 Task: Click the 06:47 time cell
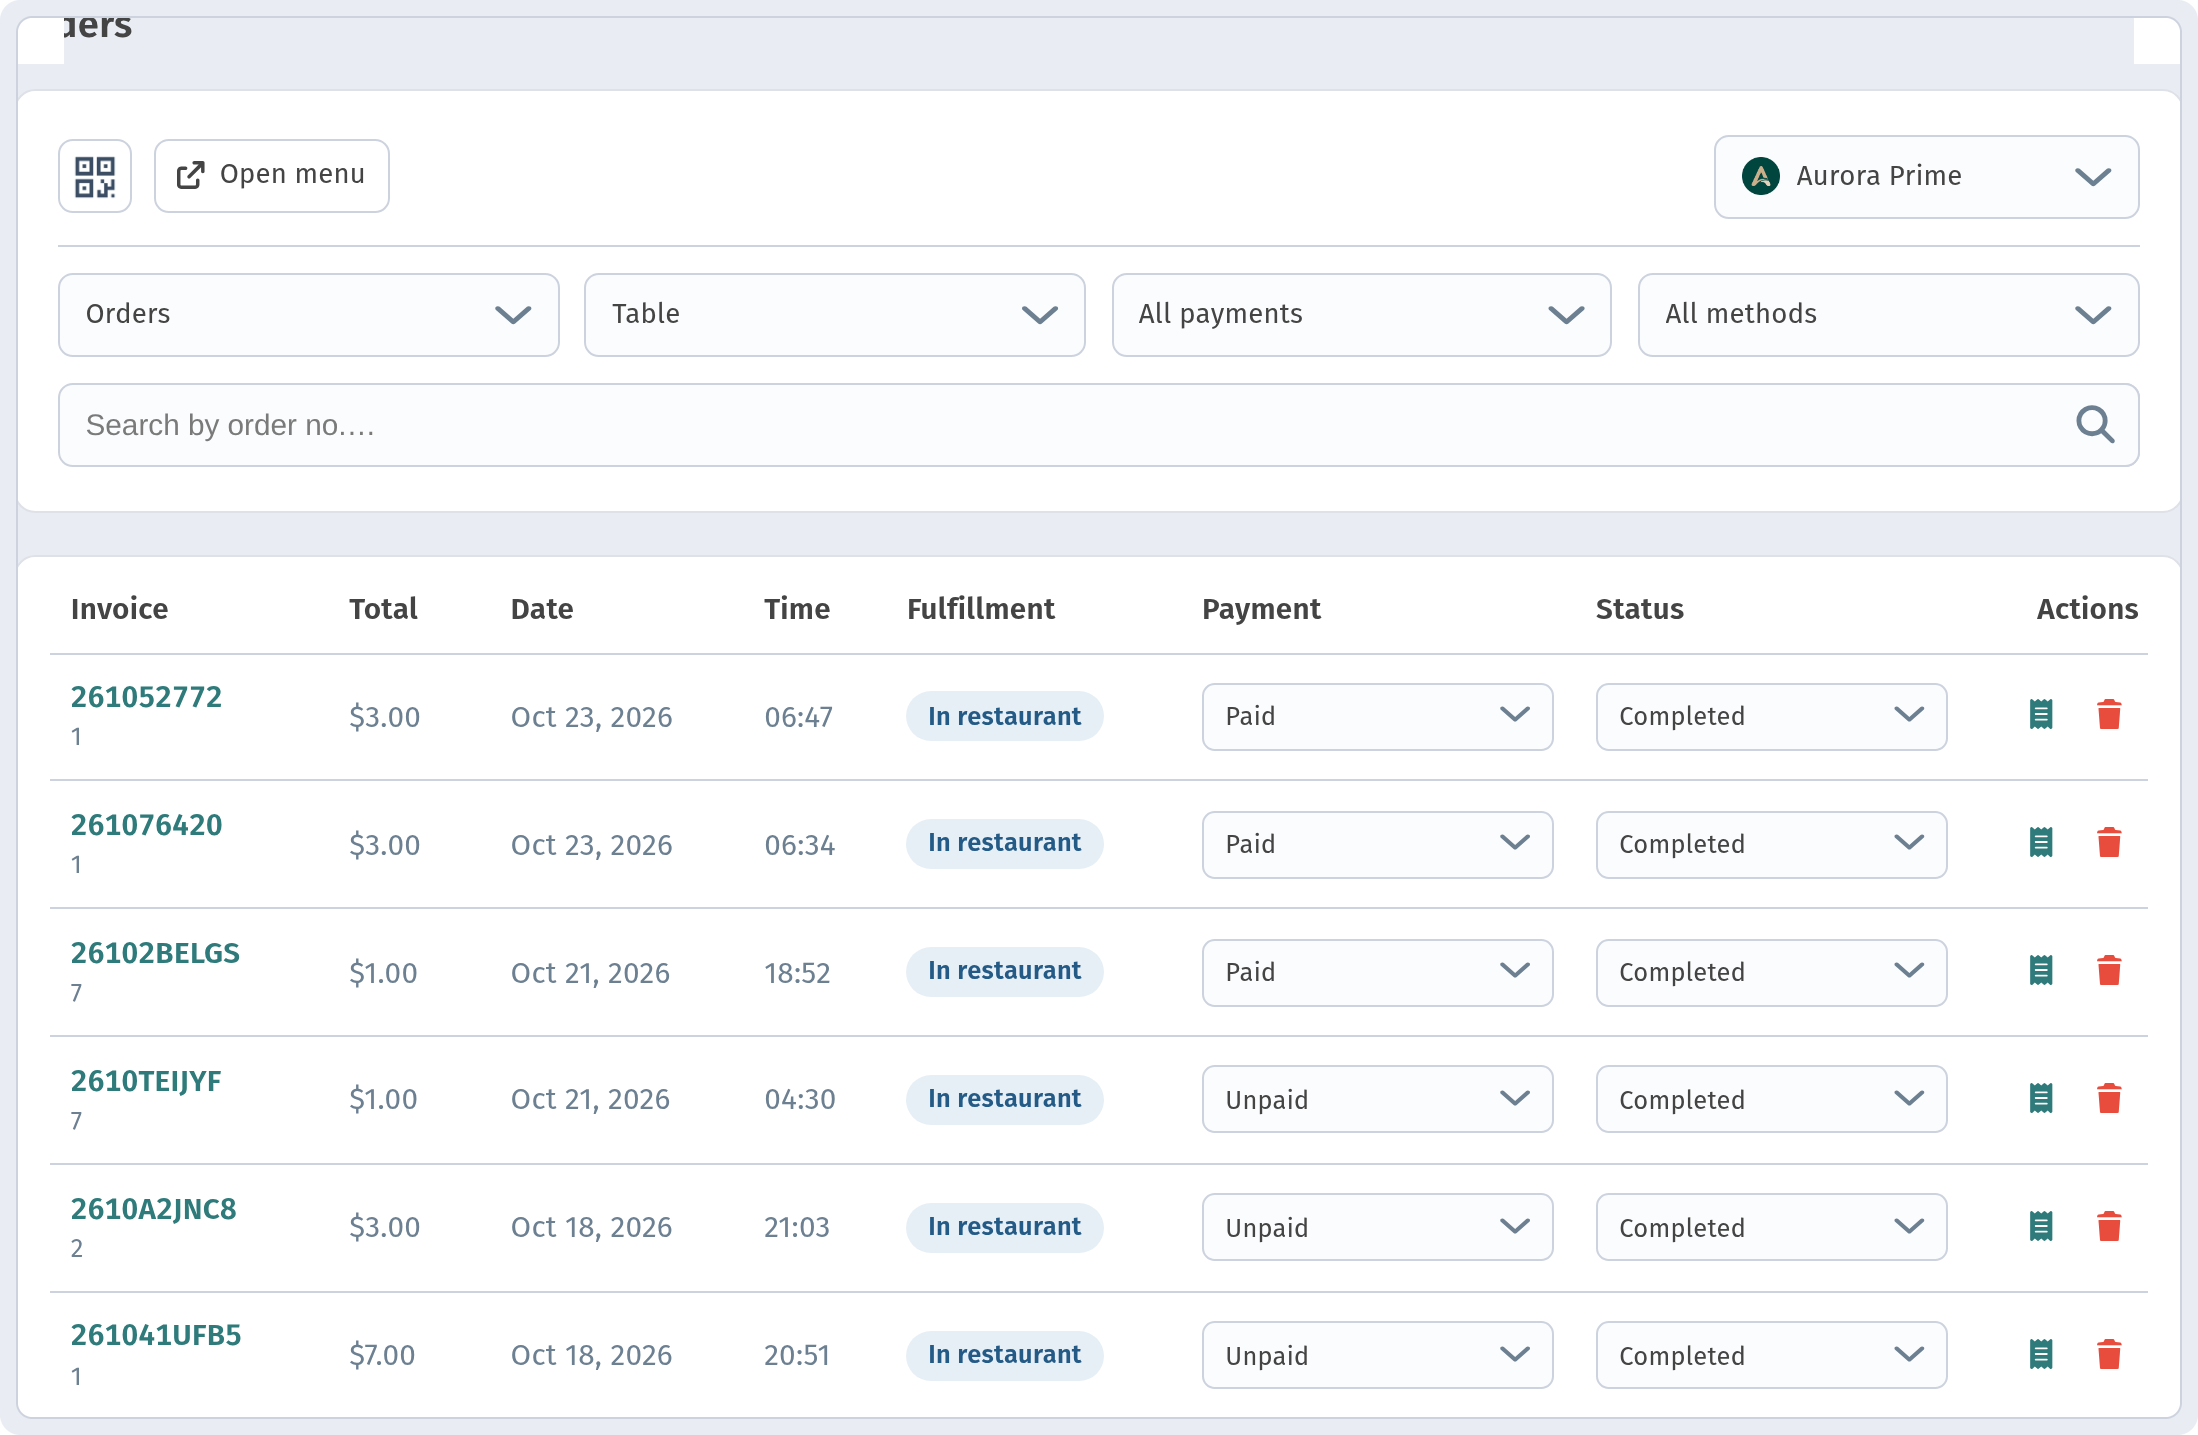(798, 717)
